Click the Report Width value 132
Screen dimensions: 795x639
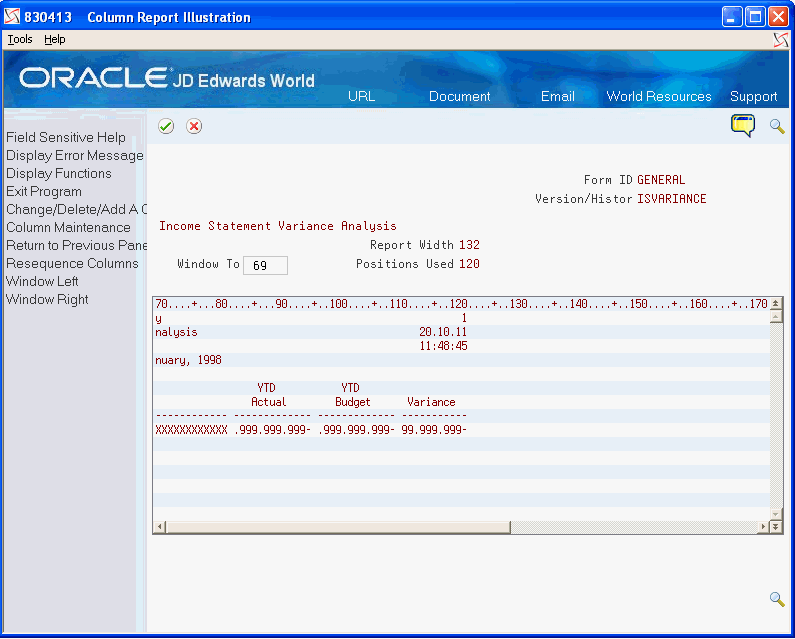[x=469, y=245]
